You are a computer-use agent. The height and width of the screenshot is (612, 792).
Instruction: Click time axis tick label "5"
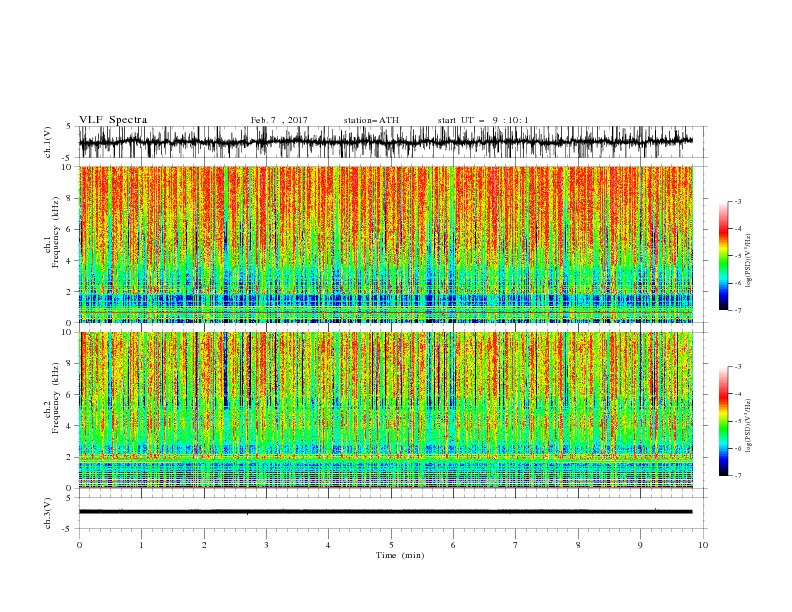(391, 545)
